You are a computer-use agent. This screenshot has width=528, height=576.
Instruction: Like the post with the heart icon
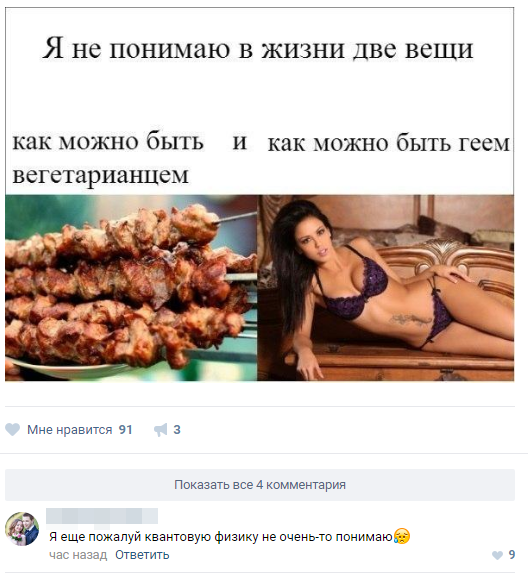click(12, 429)
